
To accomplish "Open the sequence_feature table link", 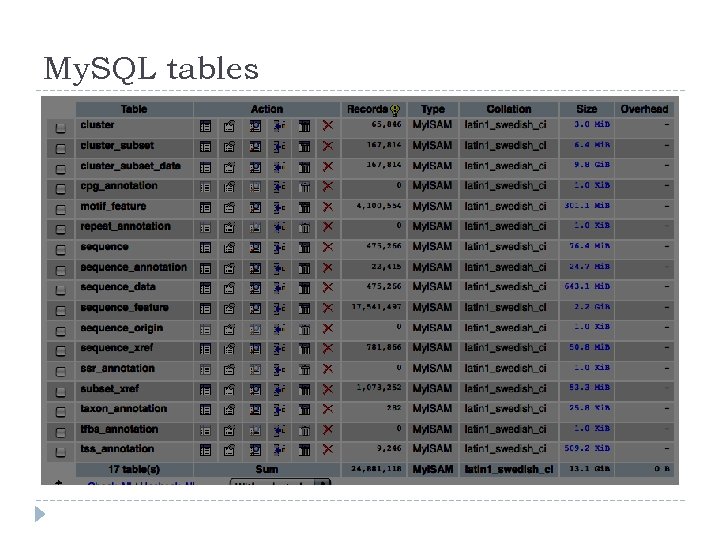I will (124, 307).
